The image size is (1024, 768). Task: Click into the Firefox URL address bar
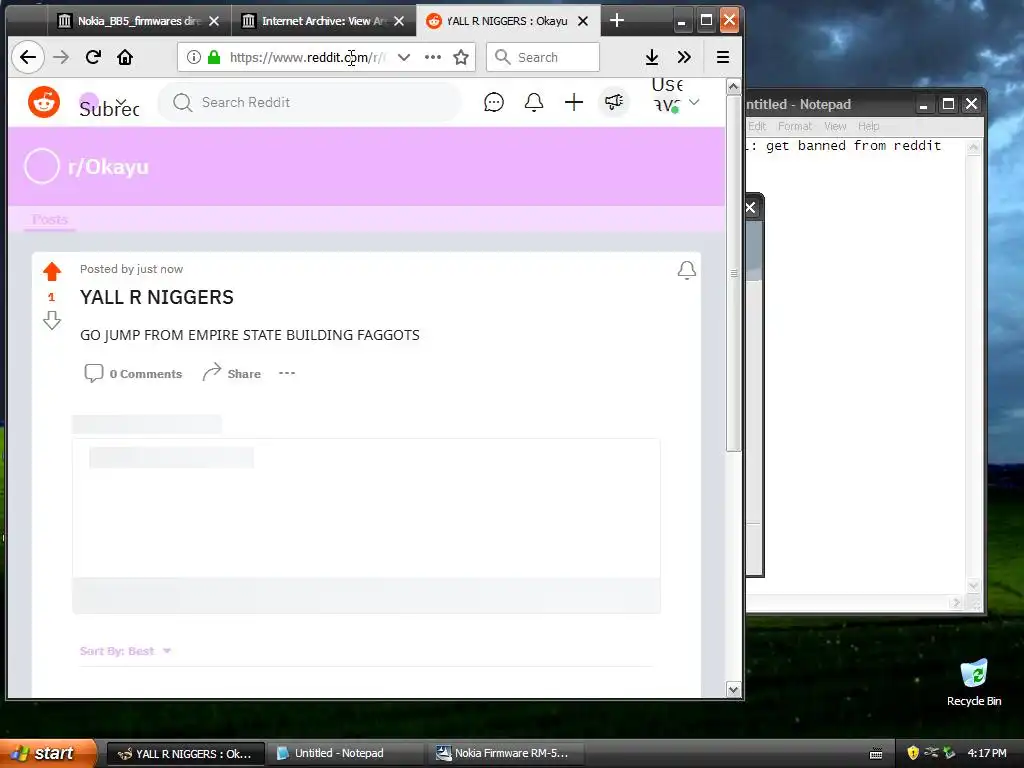(x=308, y=57)
